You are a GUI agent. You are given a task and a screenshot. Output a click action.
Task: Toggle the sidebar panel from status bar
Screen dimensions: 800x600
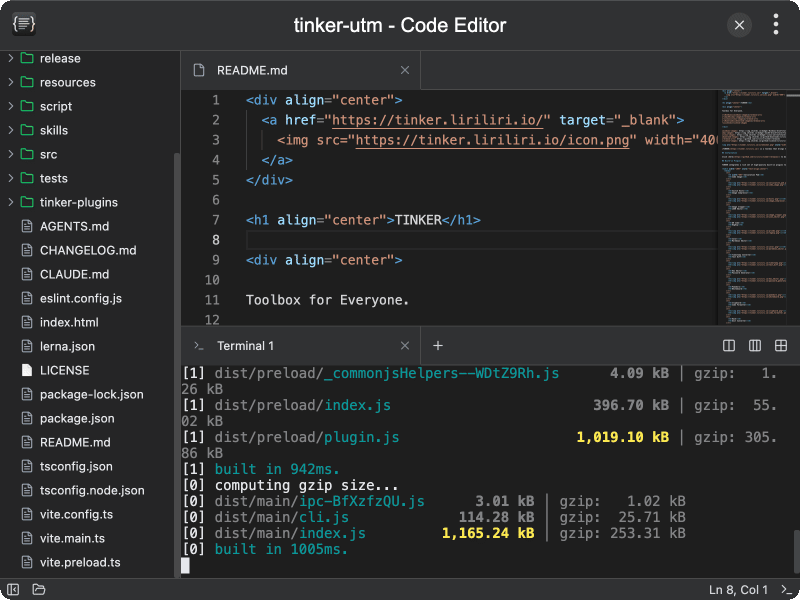[13, 589]
